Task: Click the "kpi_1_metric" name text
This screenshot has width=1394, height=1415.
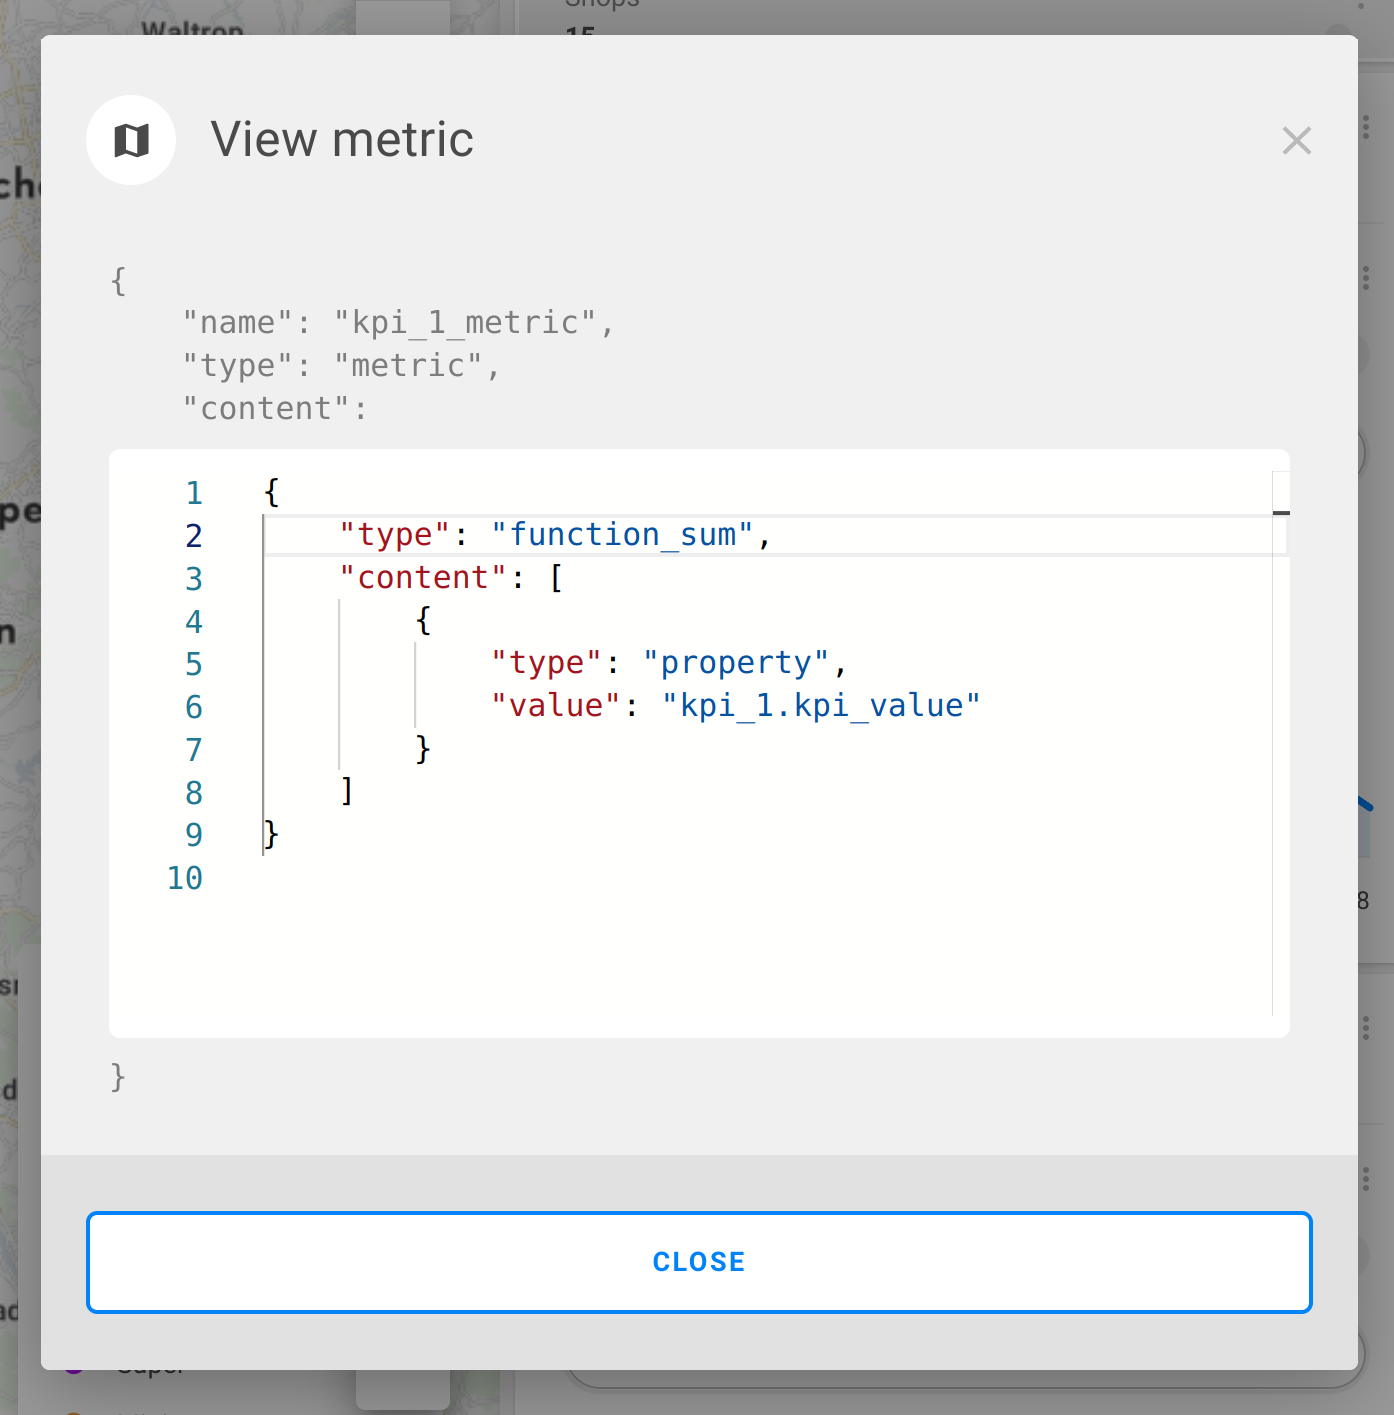Action: [465, 323]
